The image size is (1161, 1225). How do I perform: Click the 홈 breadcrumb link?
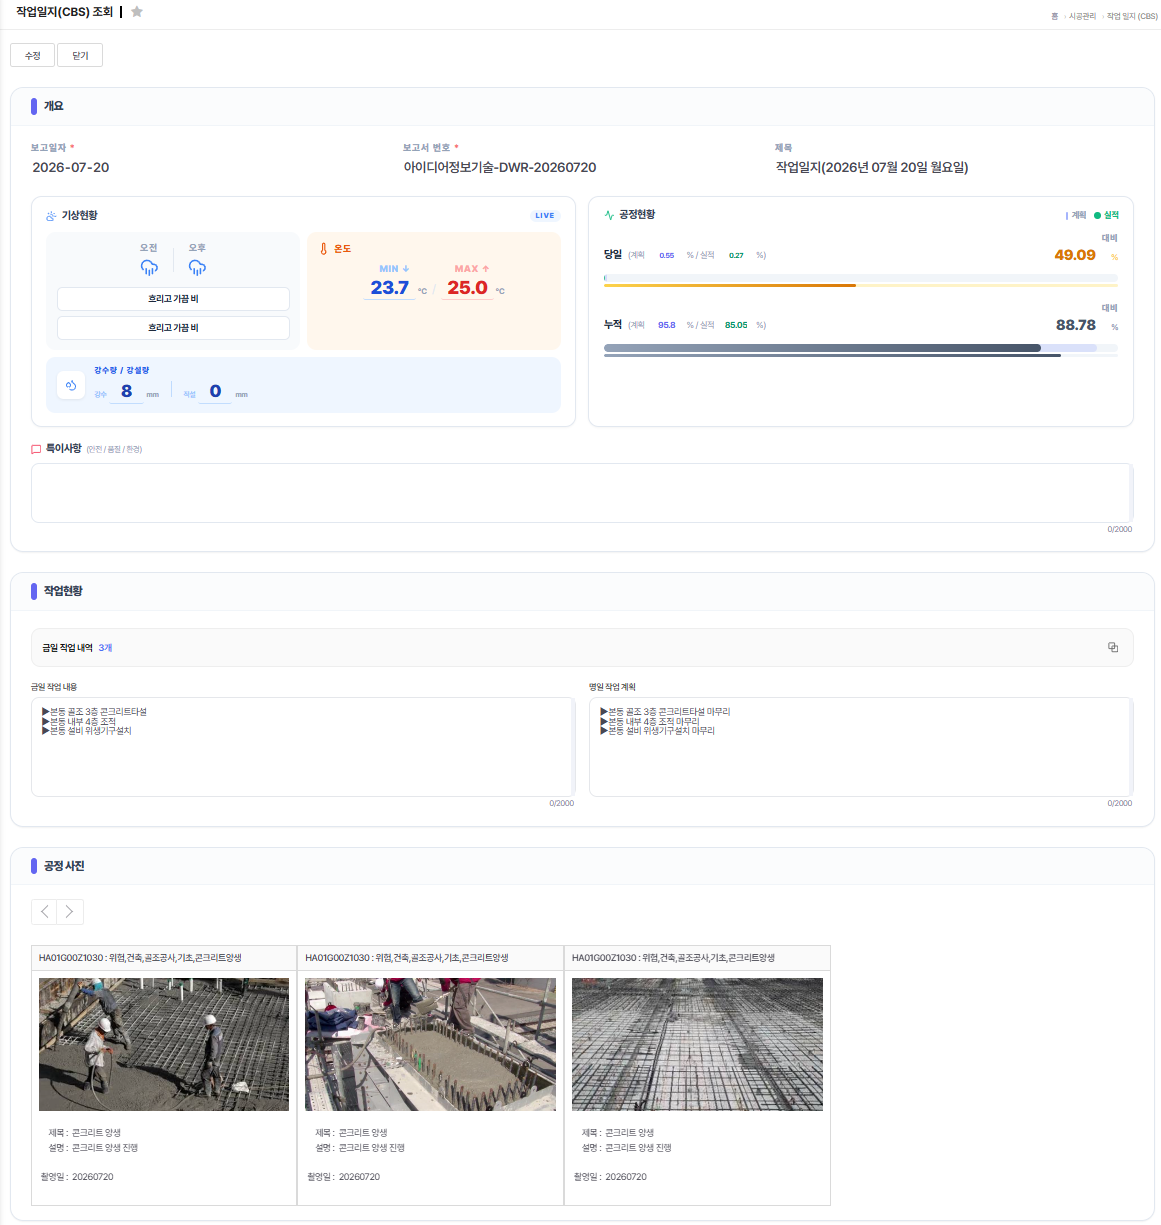(x=1054, y=16)
